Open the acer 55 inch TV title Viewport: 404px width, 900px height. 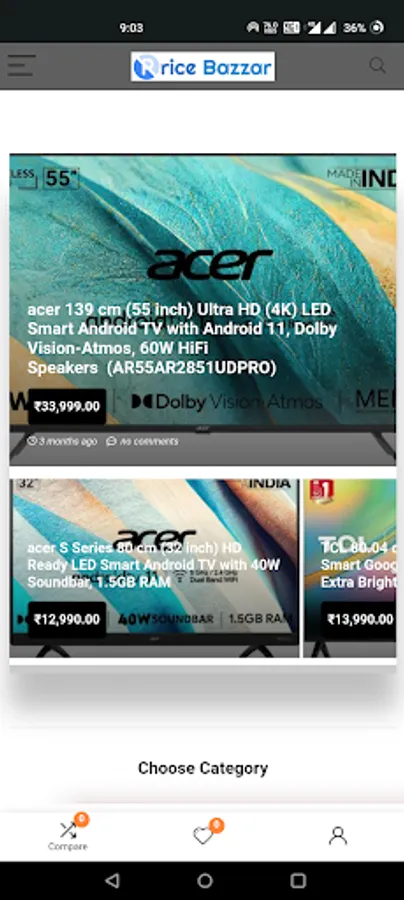coord(182,339)
